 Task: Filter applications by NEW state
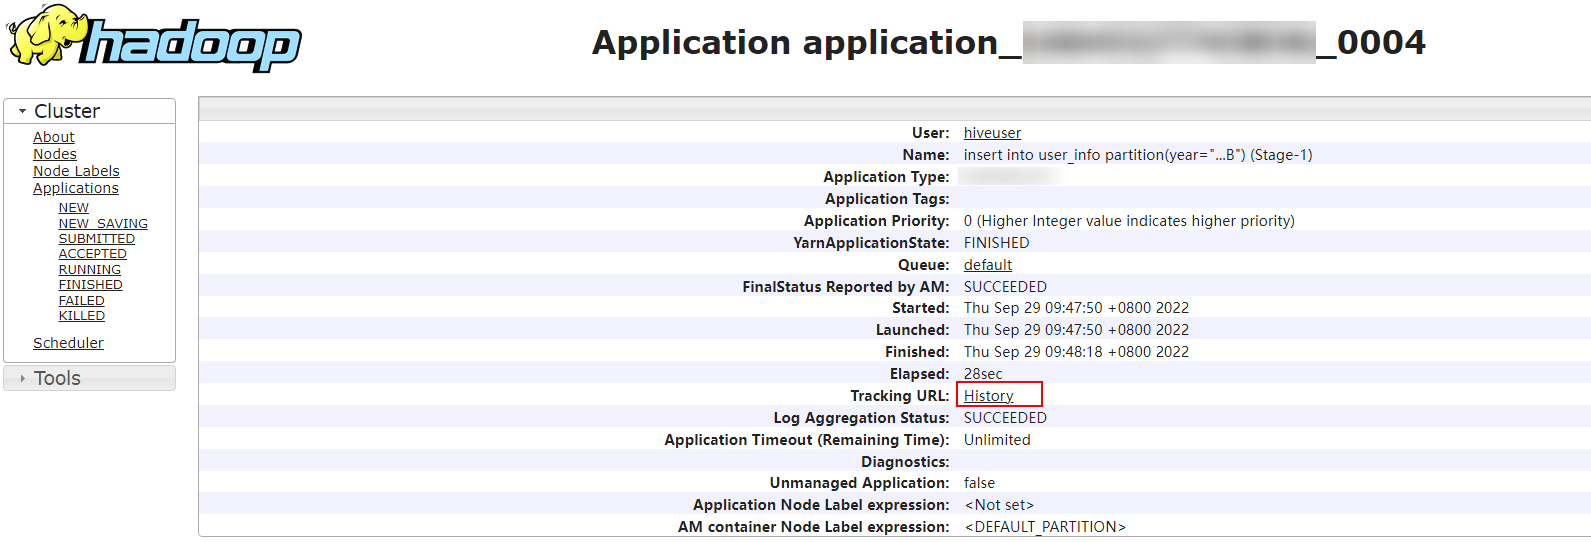click(x=74, y=208)
